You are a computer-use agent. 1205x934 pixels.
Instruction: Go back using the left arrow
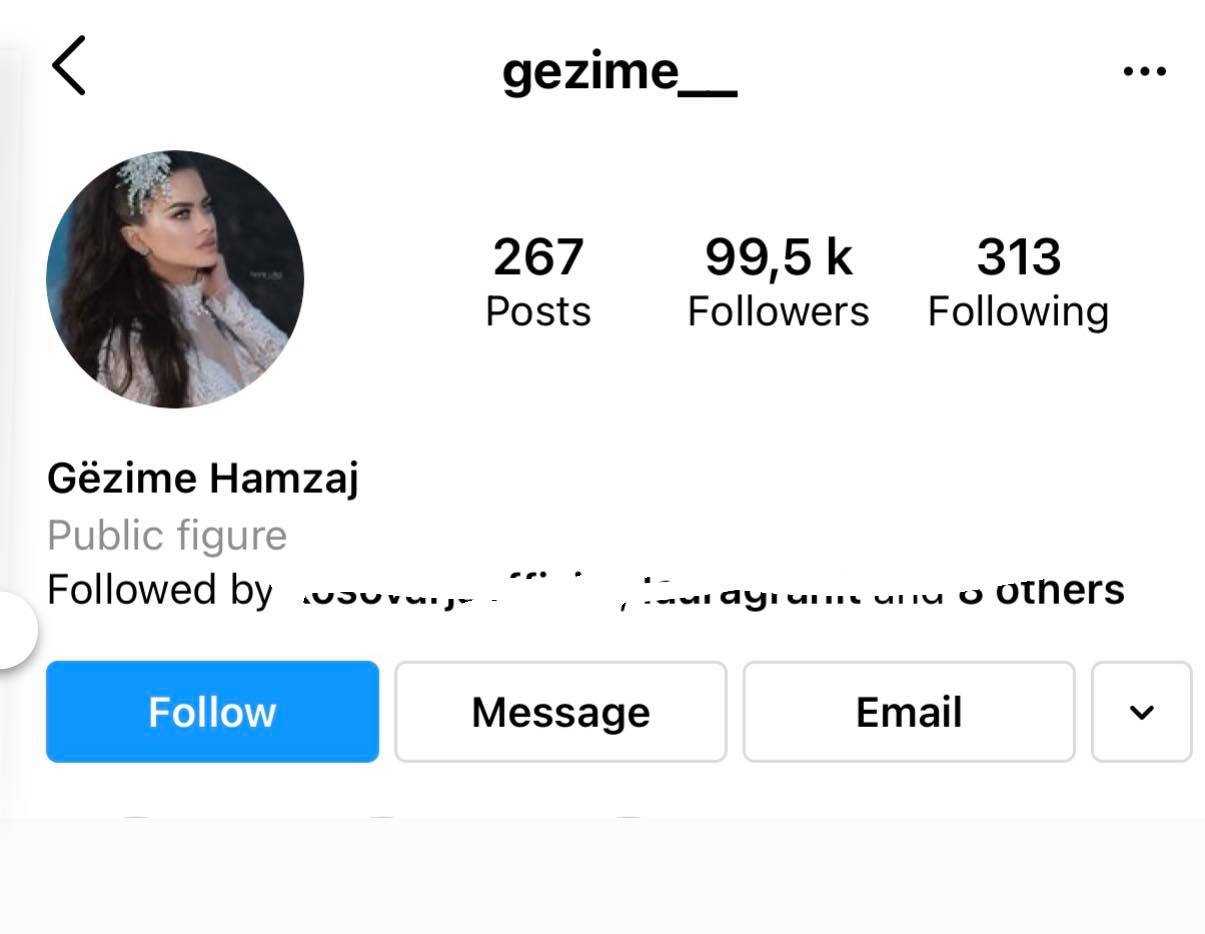[x=69, y=66]
